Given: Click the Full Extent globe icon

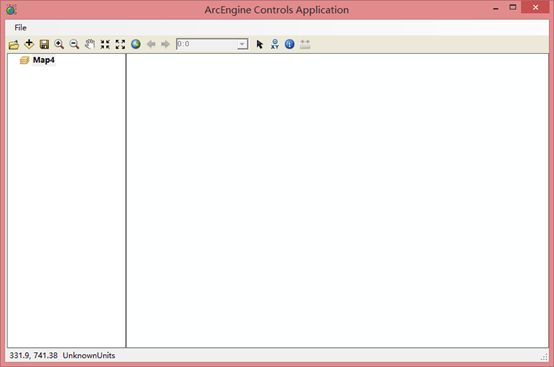Looking at the screenshot, I should (x=136, y=44).
